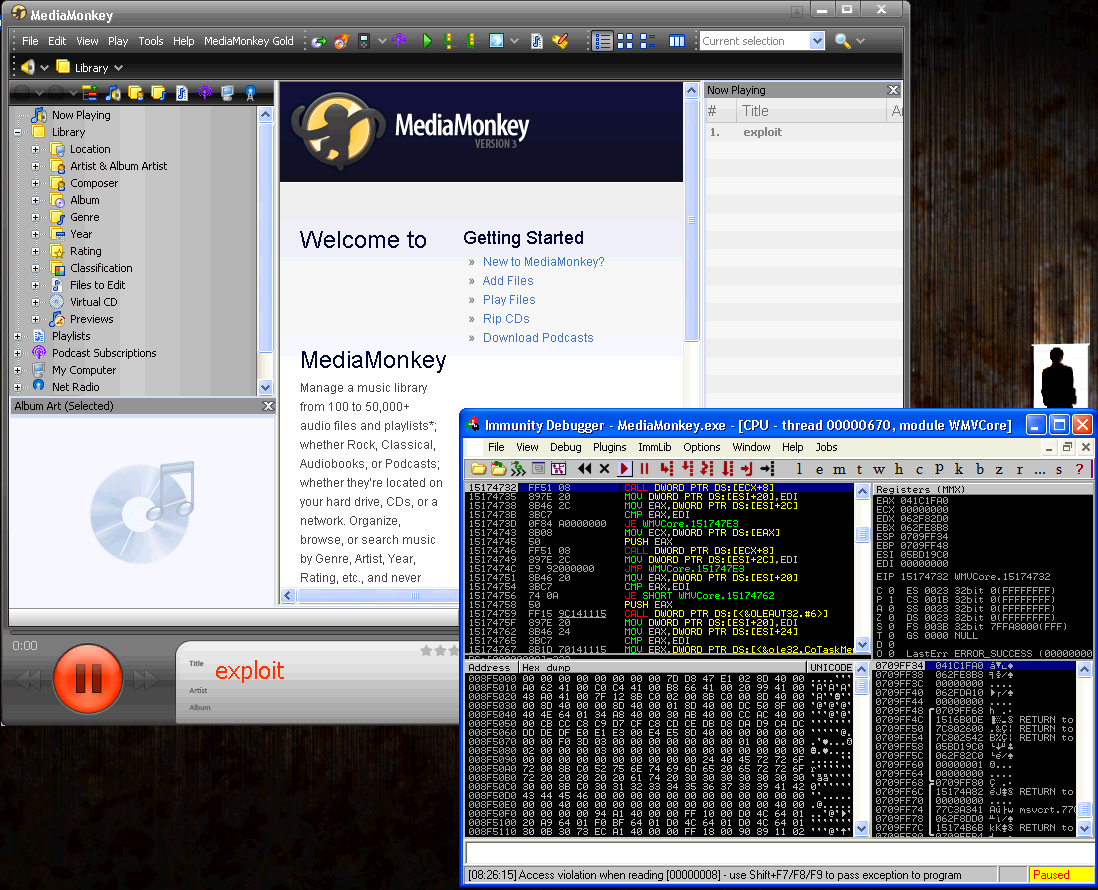Screen dimensions: 1098x890
Task: Collapse the Library tree node
Action: tap(18, 132)
